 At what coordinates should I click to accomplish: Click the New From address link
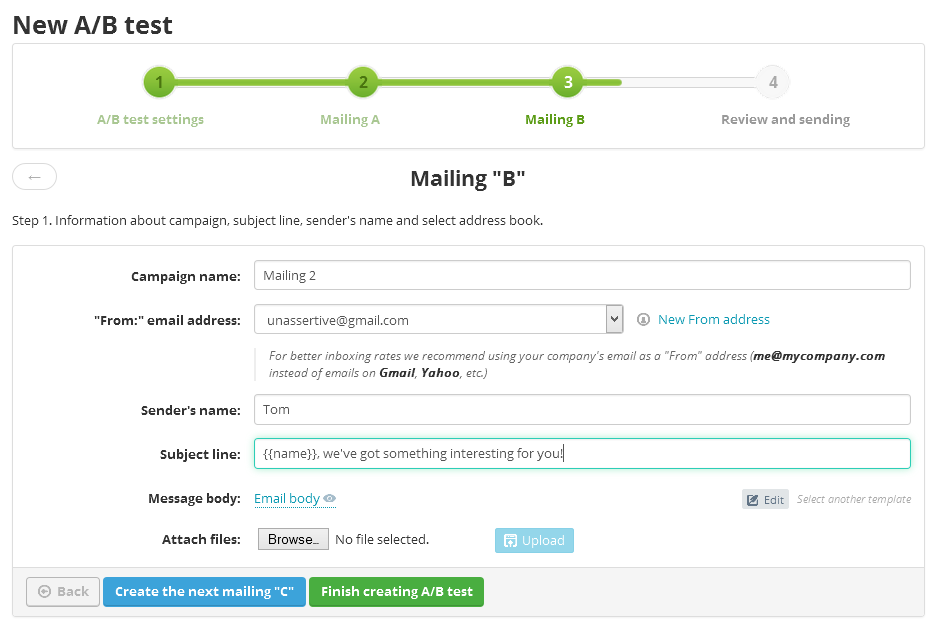click(714, 320)
